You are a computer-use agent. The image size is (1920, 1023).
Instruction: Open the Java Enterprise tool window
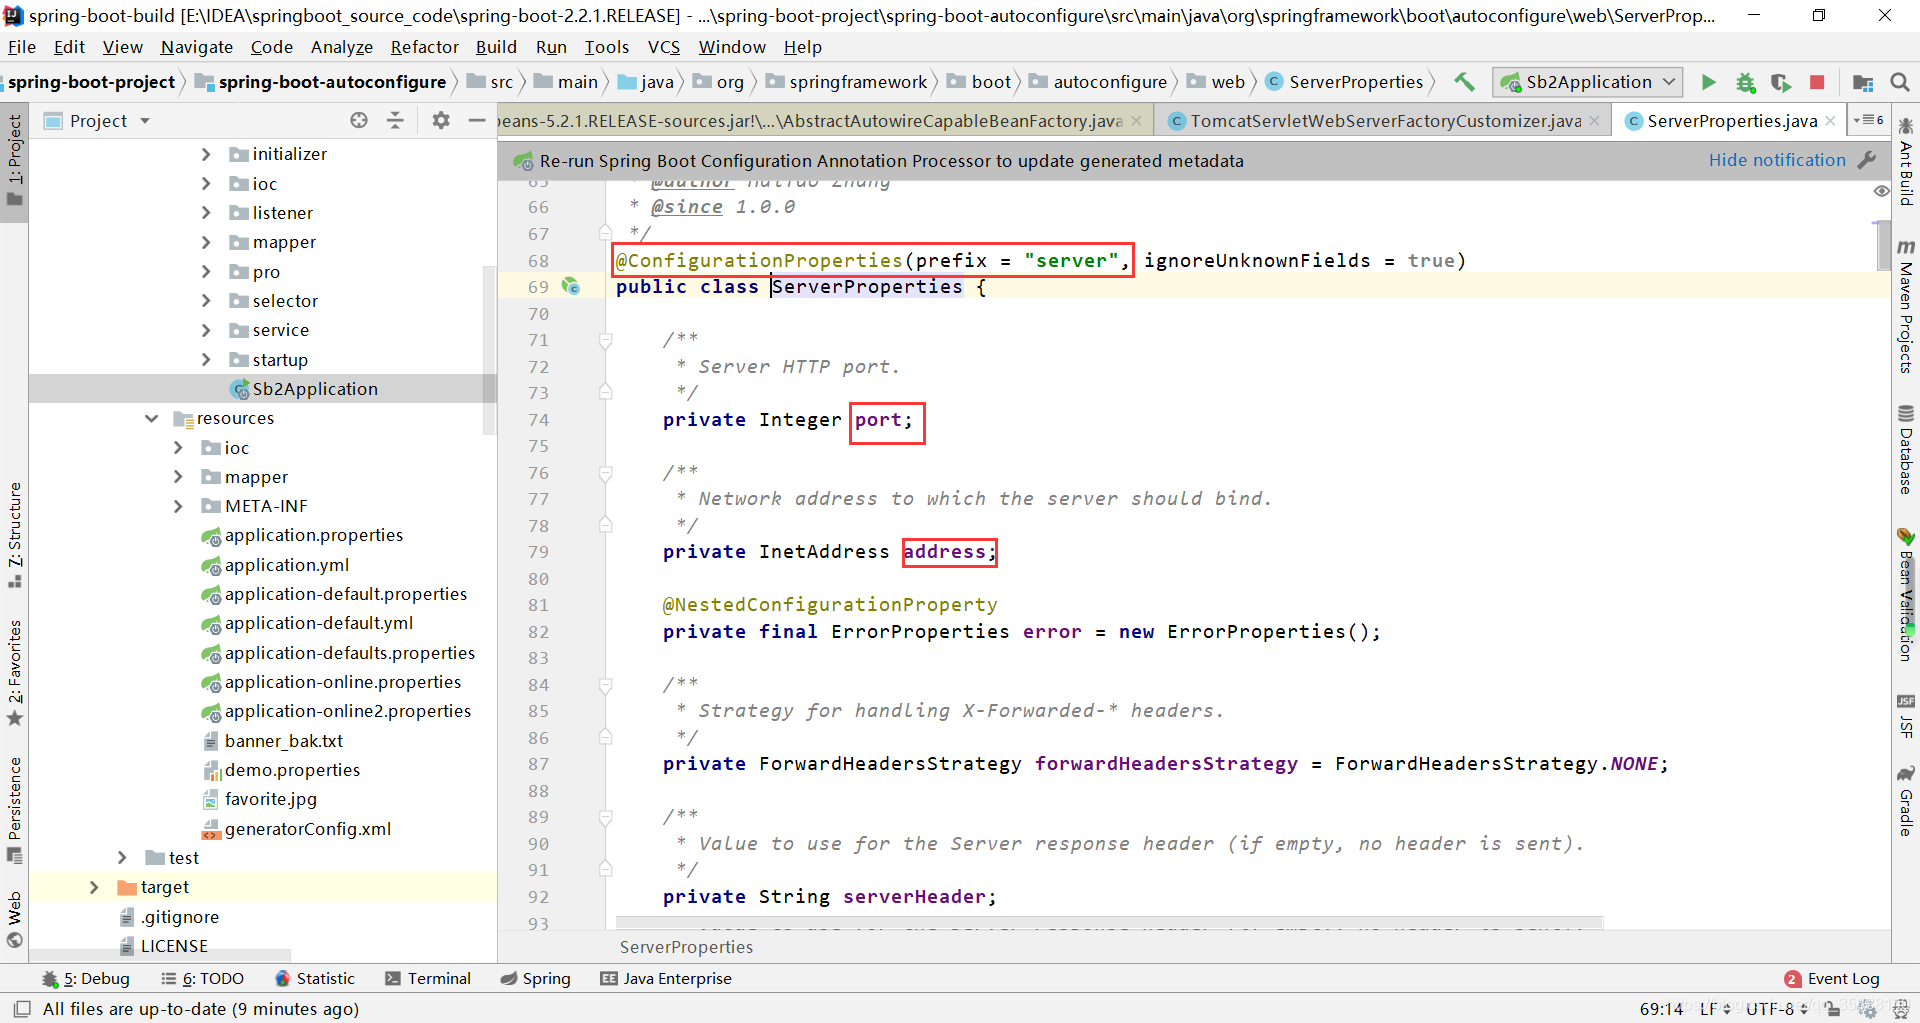pos(666,978)
